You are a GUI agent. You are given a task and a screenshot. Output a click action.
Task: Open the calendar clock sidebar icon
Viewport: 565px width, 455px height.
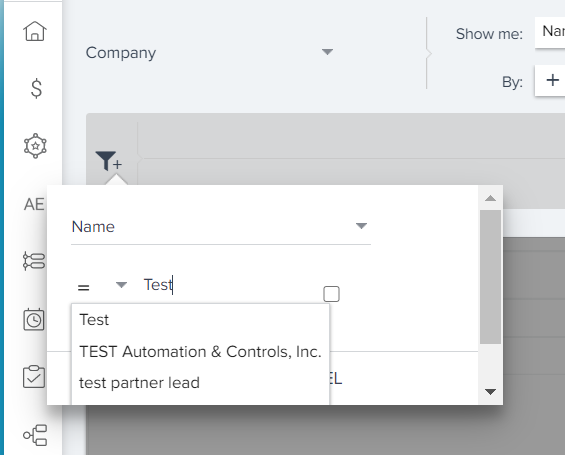click(34, 319)
